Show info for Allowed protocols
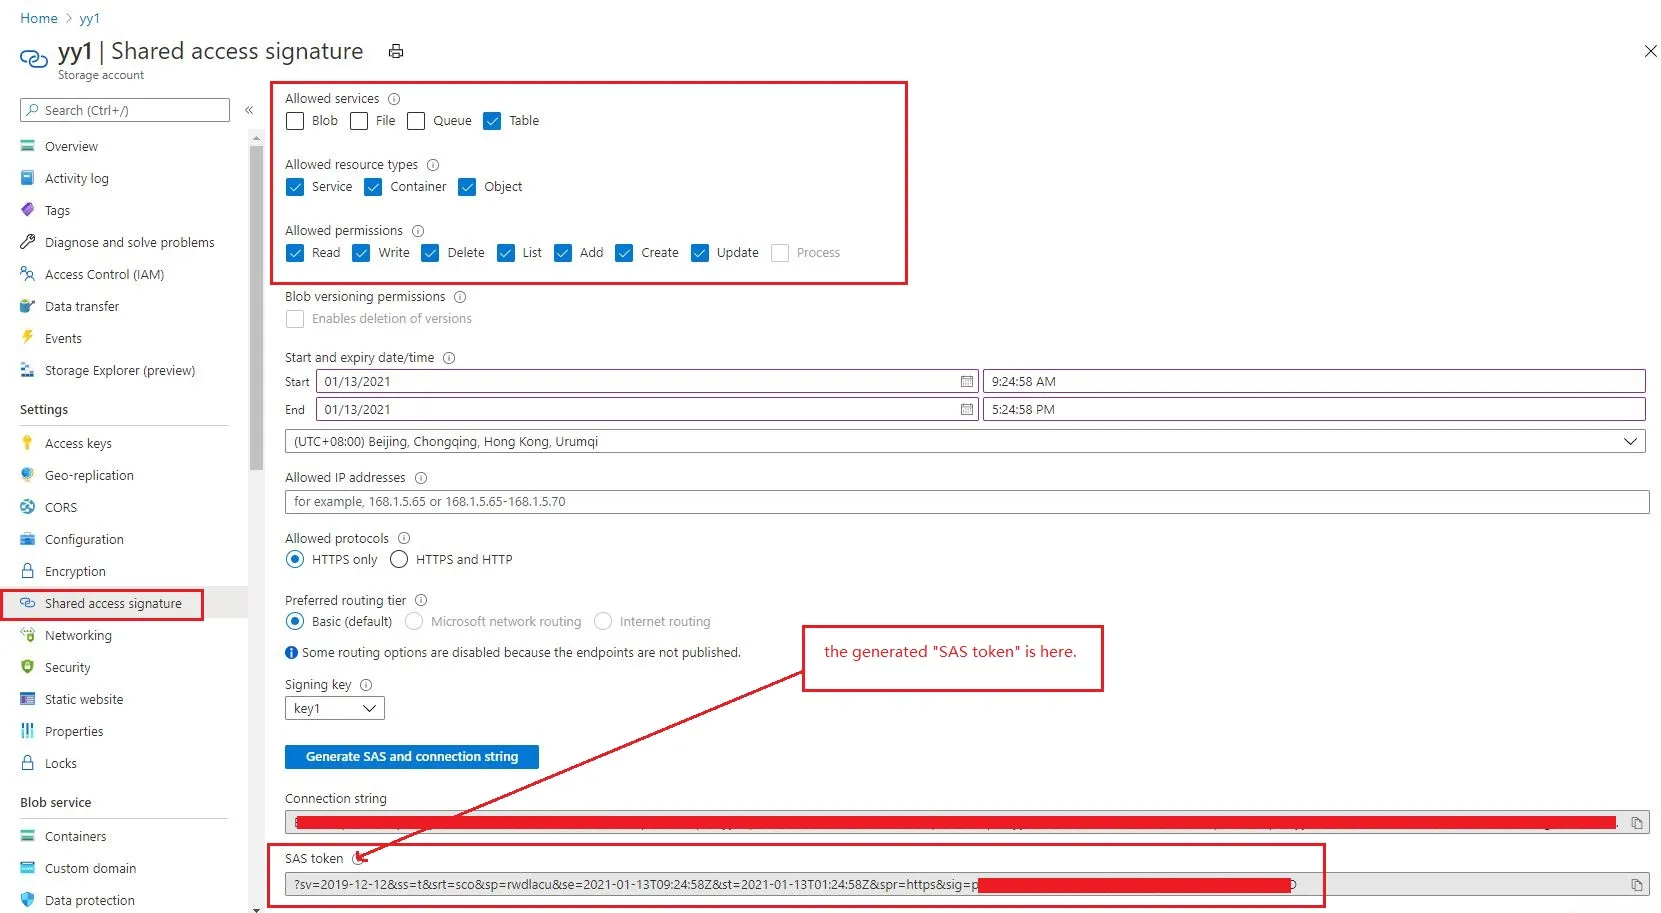The height and width of the screenshot is (913, 1661). pos(404,538)
